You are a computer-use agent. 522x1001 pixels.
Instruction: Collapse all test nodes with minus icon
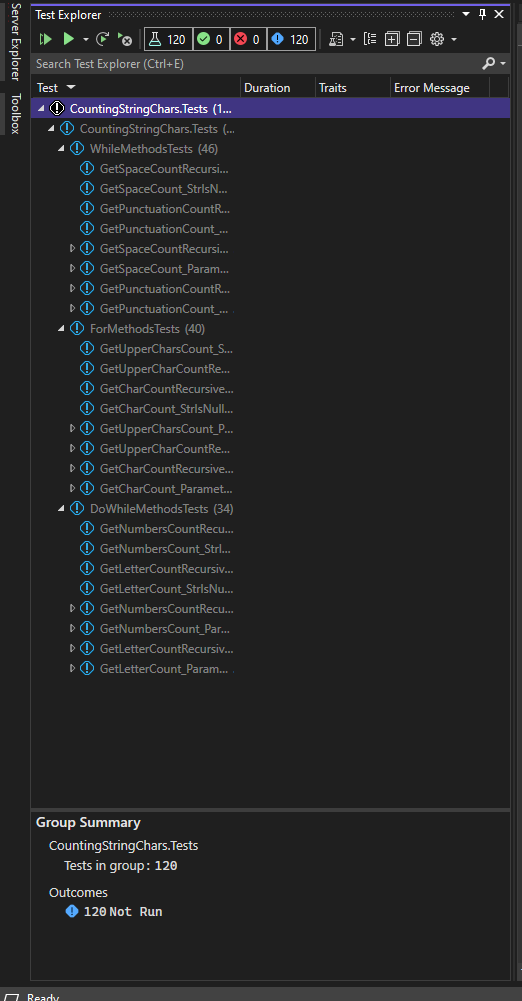click(x=414, y=40)
